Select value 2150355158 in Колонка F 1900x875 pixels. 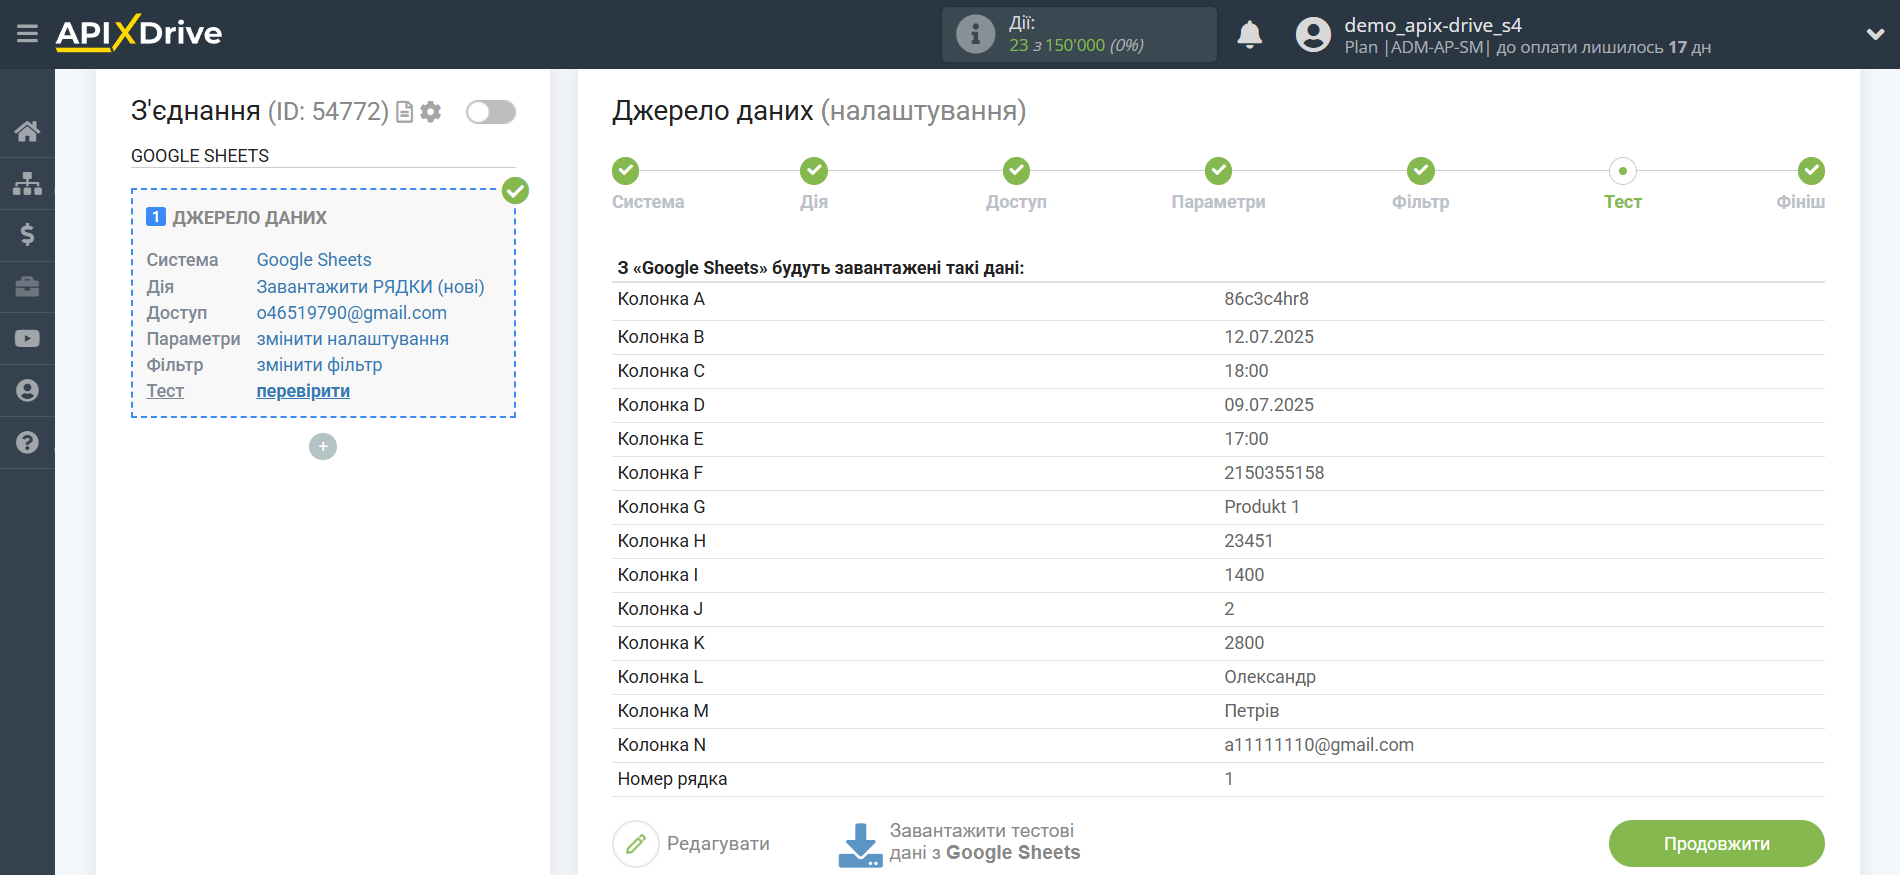tap(1274, 473)
